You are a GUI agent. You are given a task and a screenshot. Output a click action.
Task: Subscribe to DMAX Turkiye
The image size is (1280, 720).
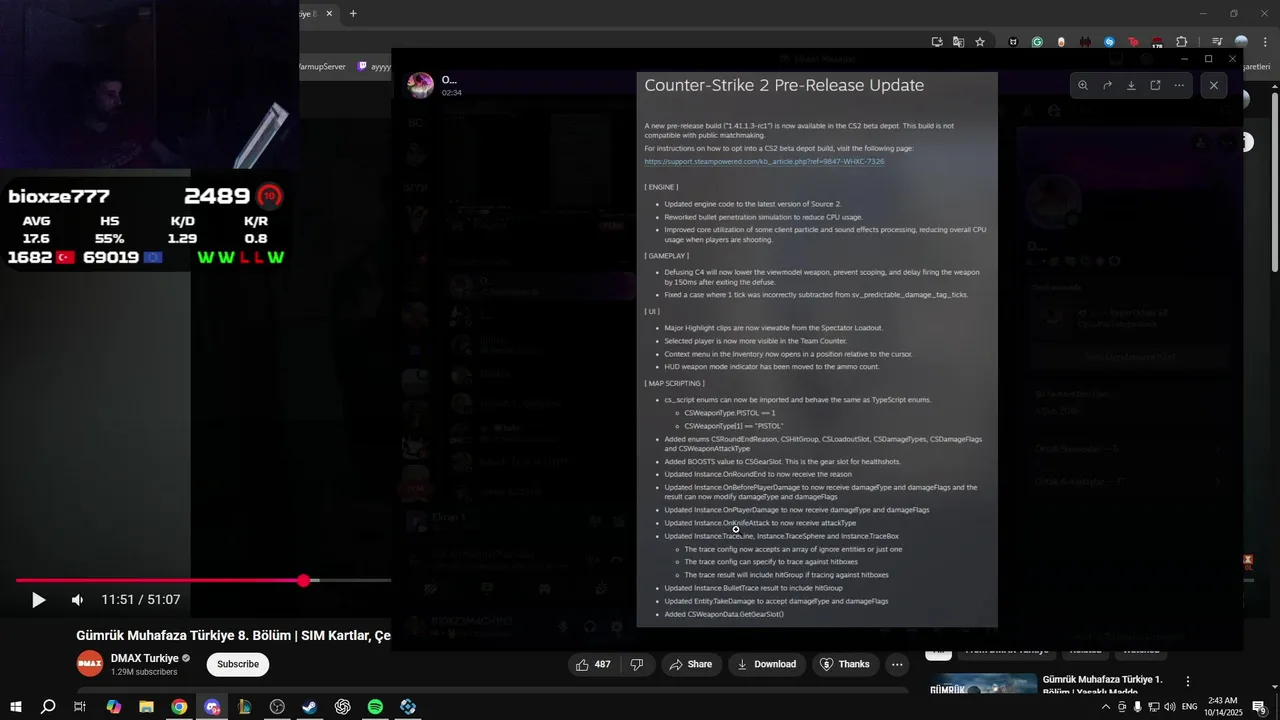tap(238, 664)
